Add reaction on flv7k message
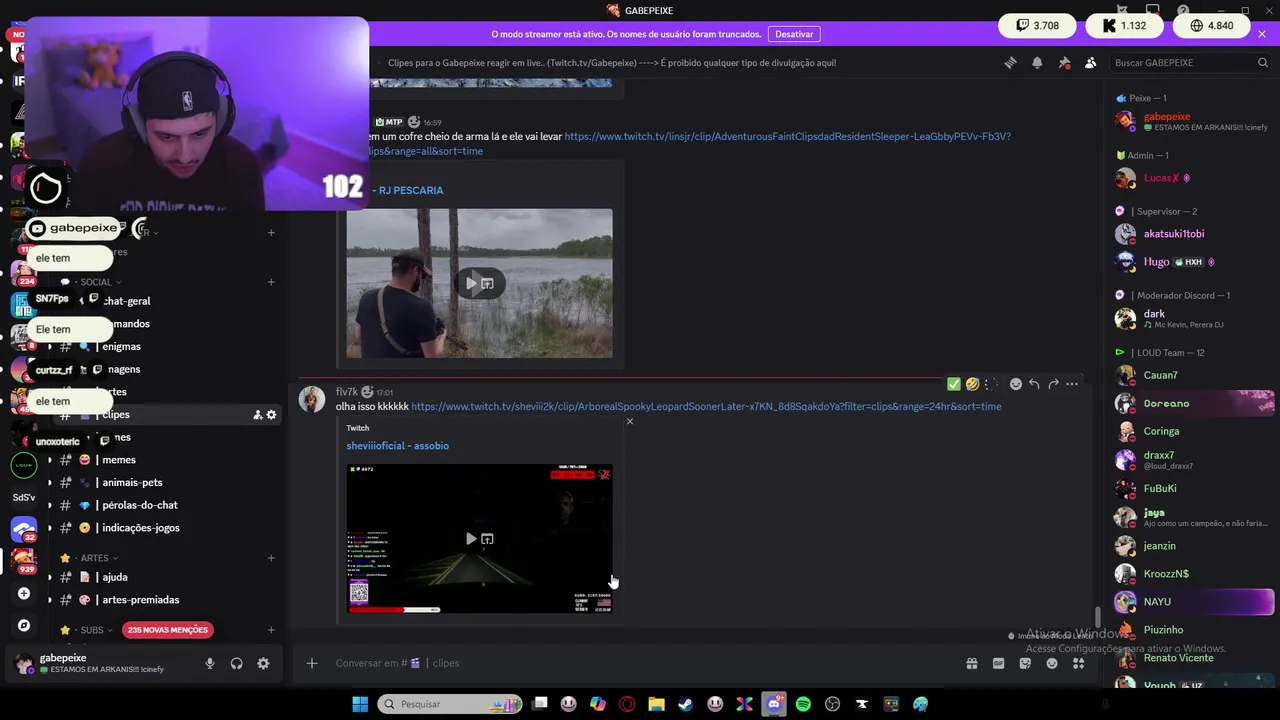Image resolution: width=1280 pixels, height=720 pixels. click(x=1016, y=384)
